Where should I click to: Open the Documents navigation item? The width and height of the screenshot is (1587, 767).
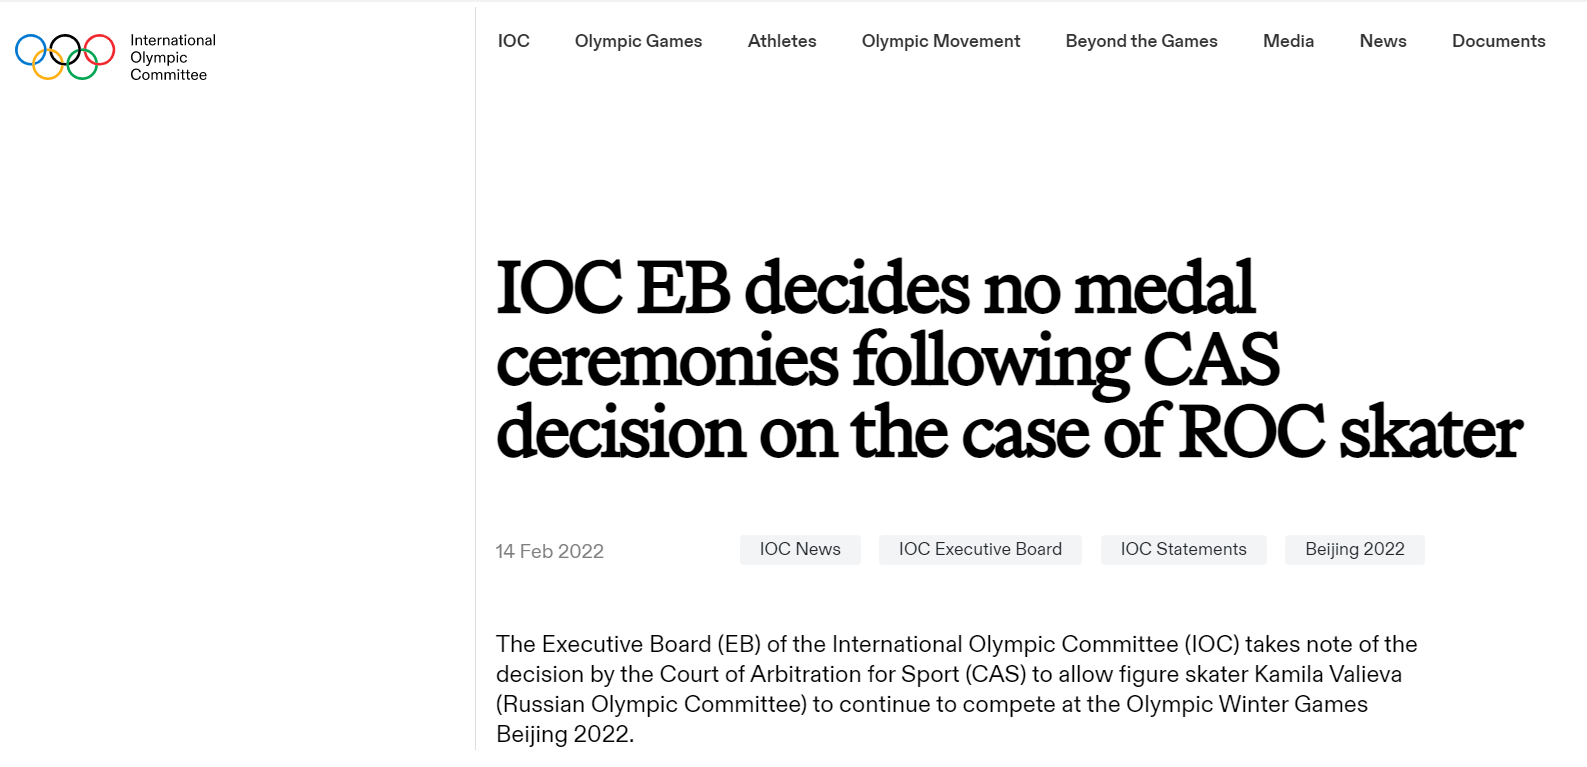point(1498,41)
